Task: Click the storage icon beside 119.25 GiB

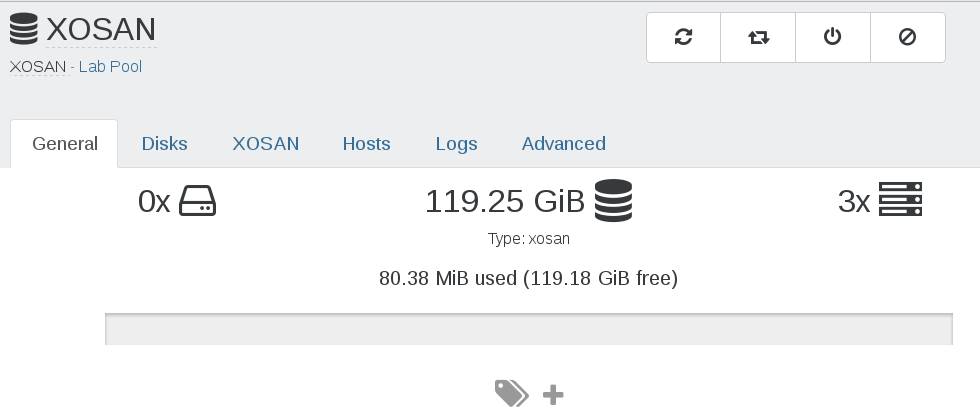Action: pos(613,200)
